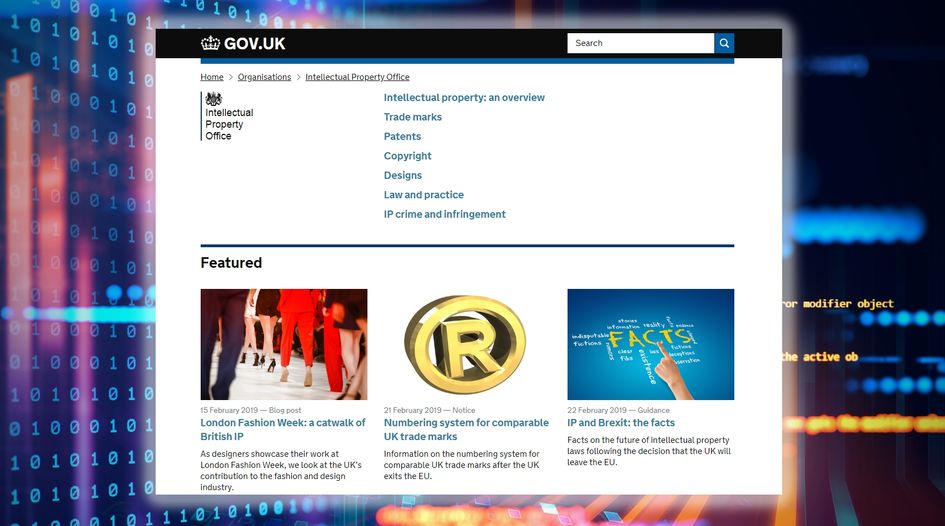The width and height of the screenshot is (945, 526).
Task: Open the Designs link
Action: click(x=403, y=175)
